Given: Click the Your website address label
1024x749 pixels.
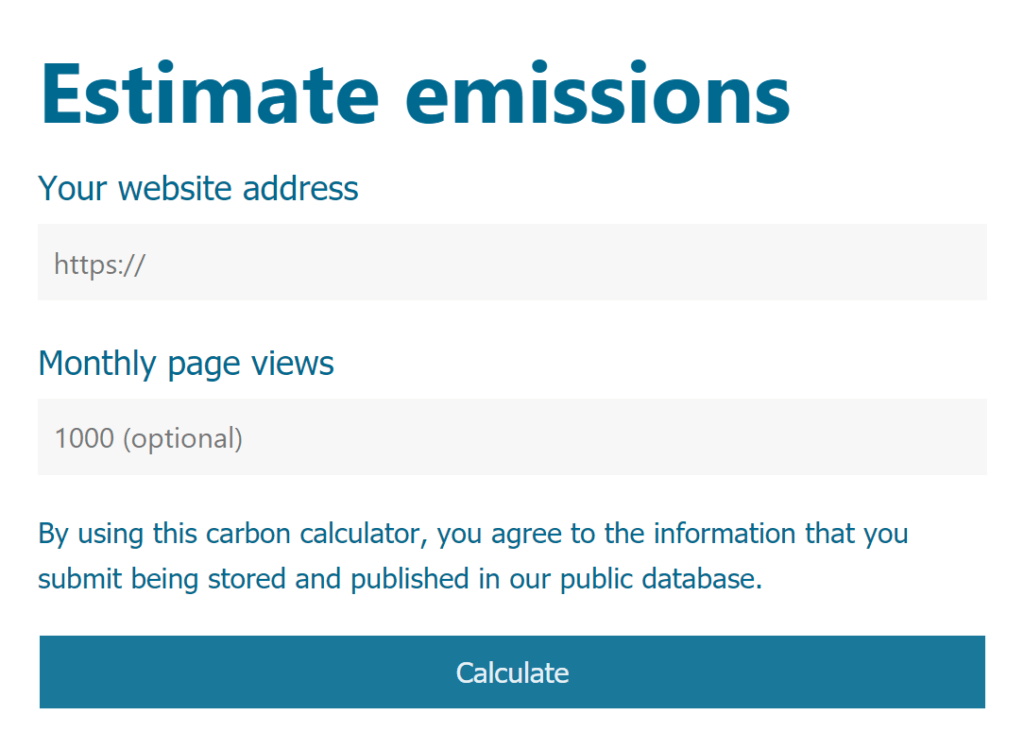Looking at the screenshot, I should pos(197,188).
